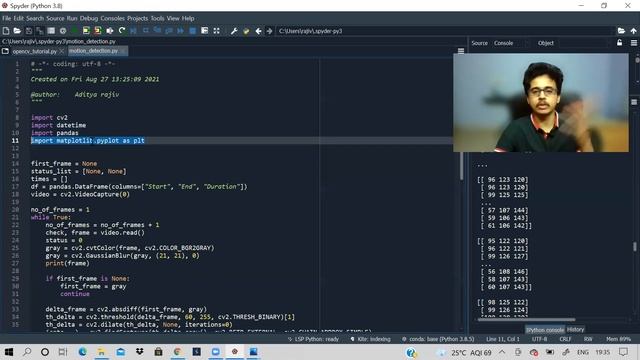Open the Debug menu
The width and height of the screenshot is (640, 360).
89,18
